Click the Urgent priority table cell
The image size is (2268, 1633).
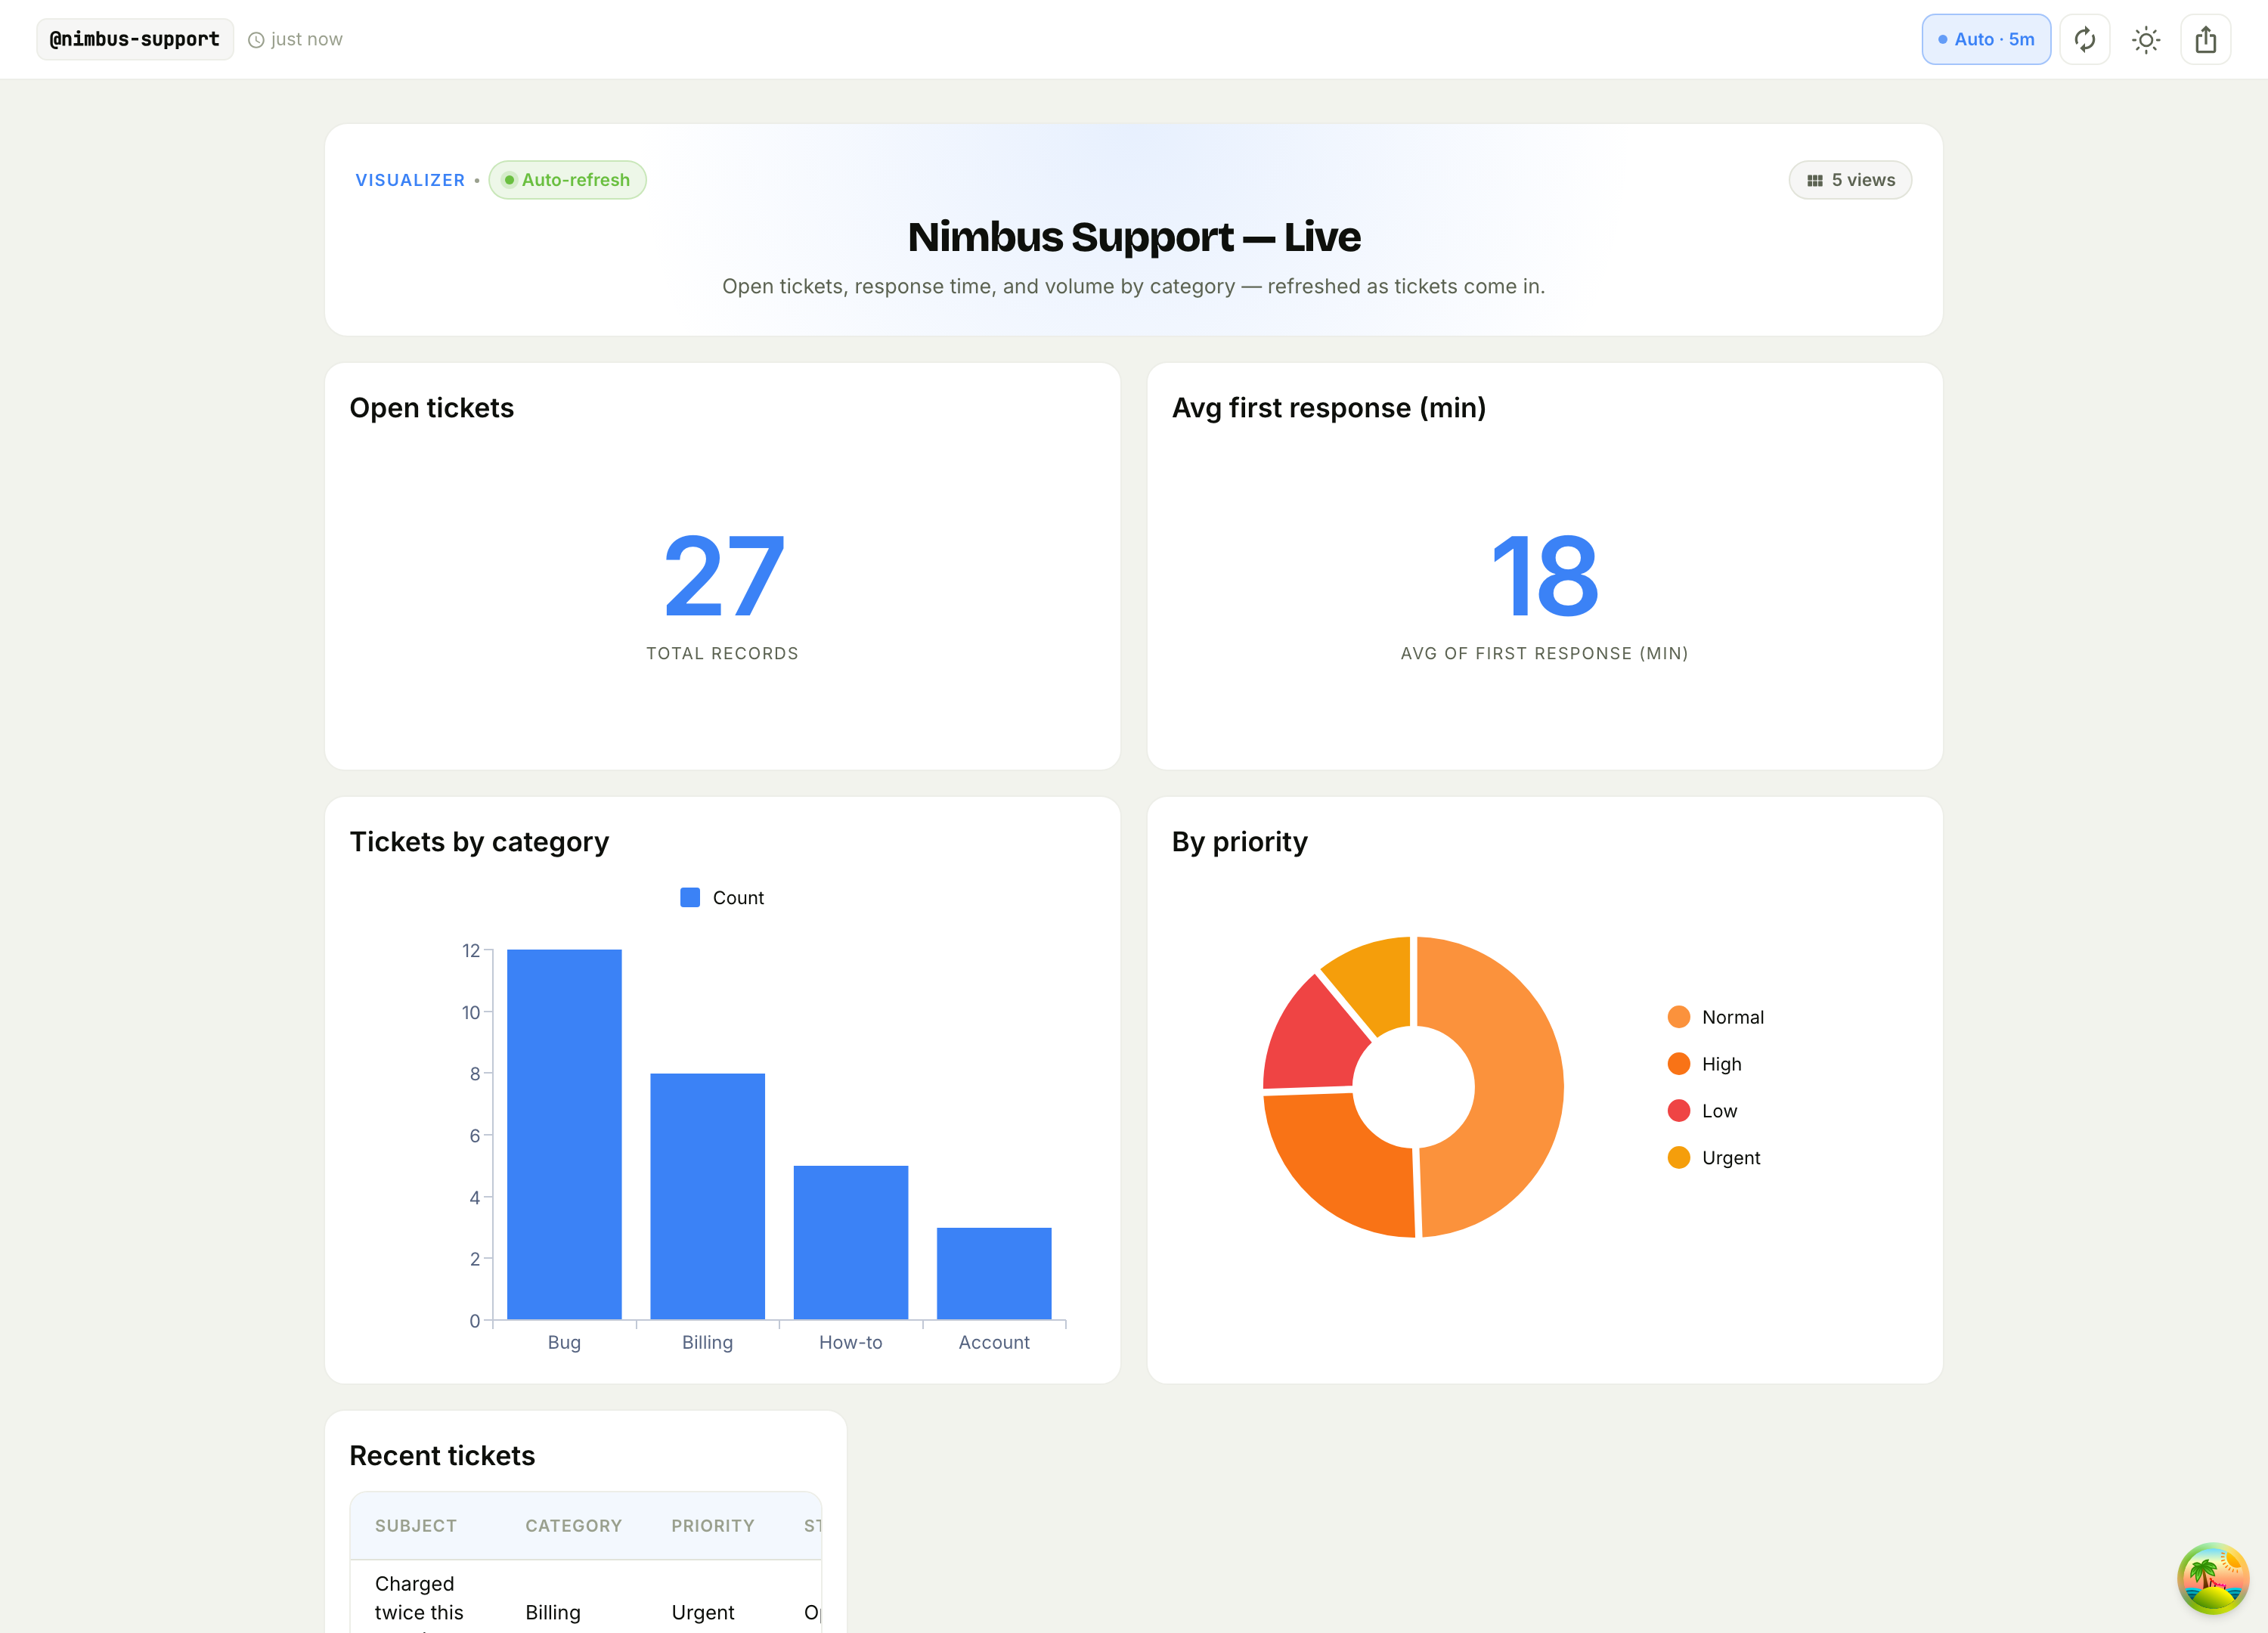click(702, 1612)
